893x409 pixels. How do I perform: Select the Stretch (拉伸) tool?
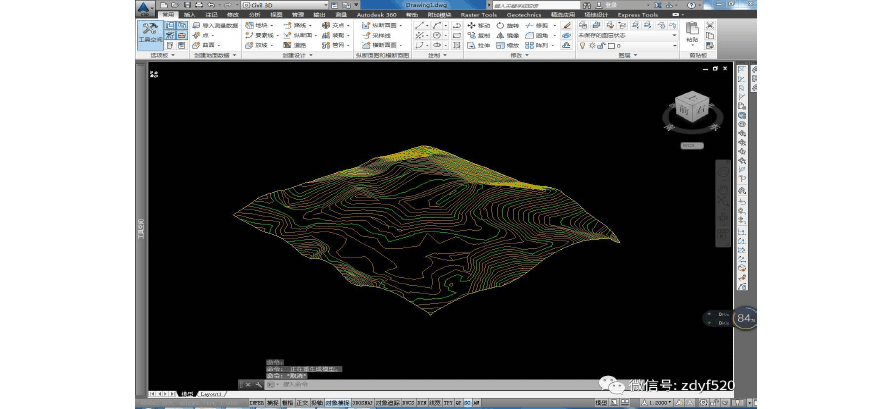[479, 45]
